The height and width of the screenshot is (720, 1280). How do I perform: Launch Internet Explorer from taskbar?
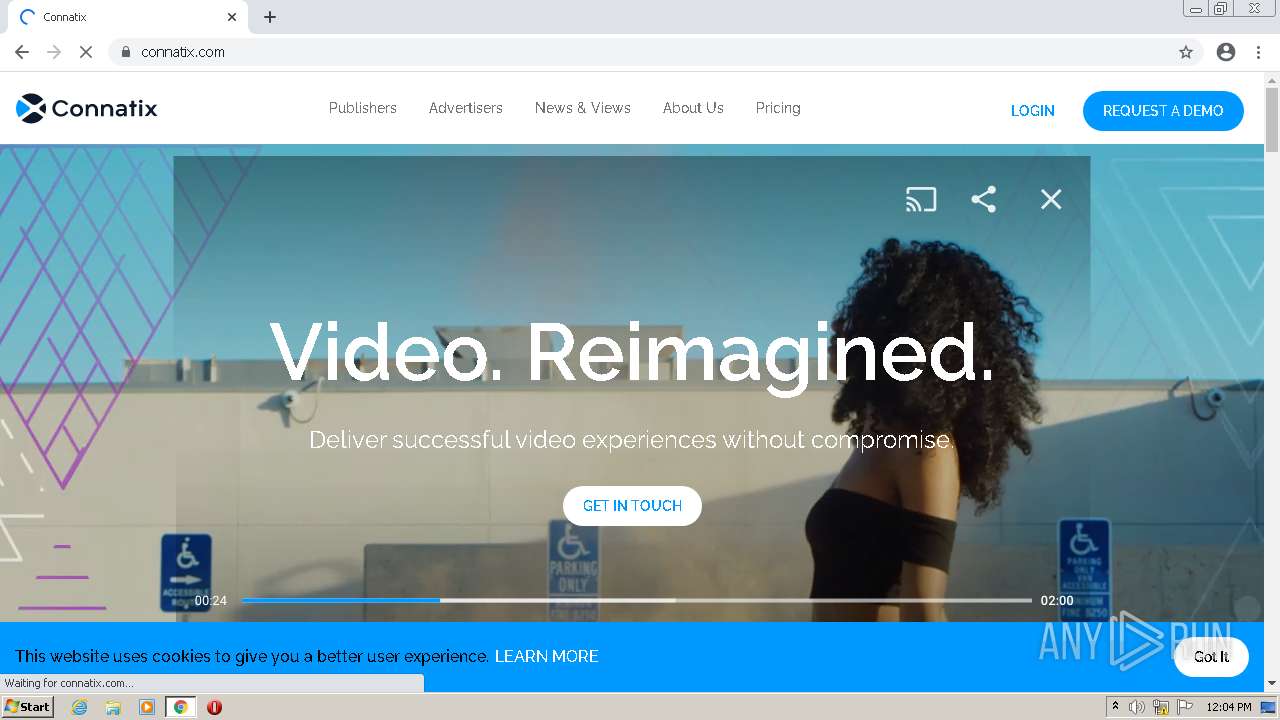[80, 707]
